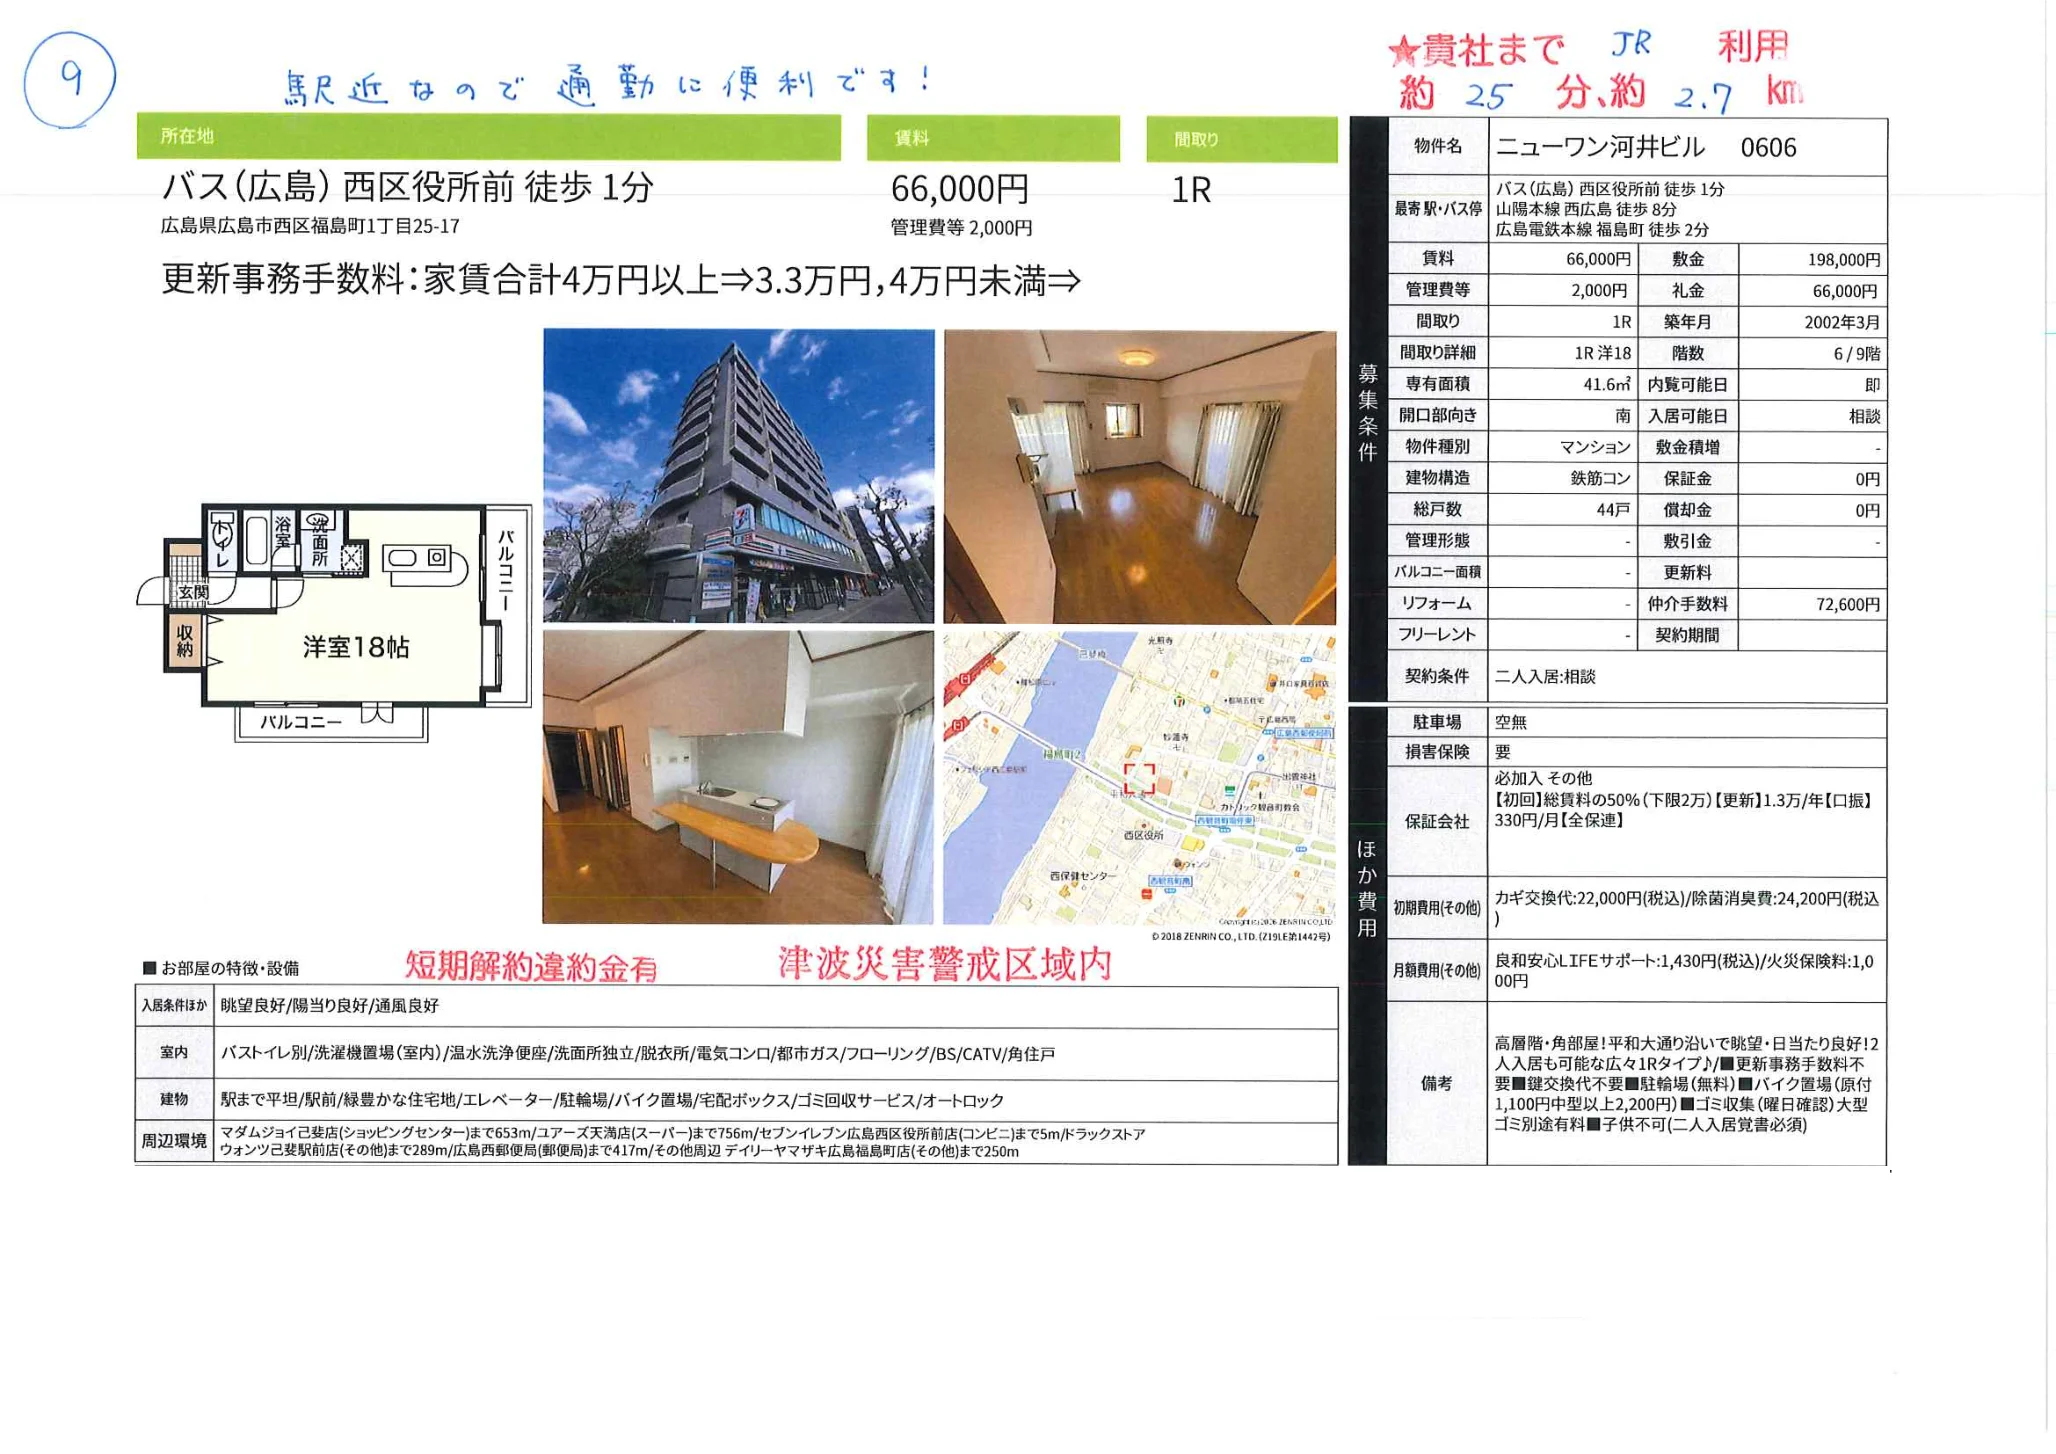Click the building exterior photo

click(x=738, y=476)
